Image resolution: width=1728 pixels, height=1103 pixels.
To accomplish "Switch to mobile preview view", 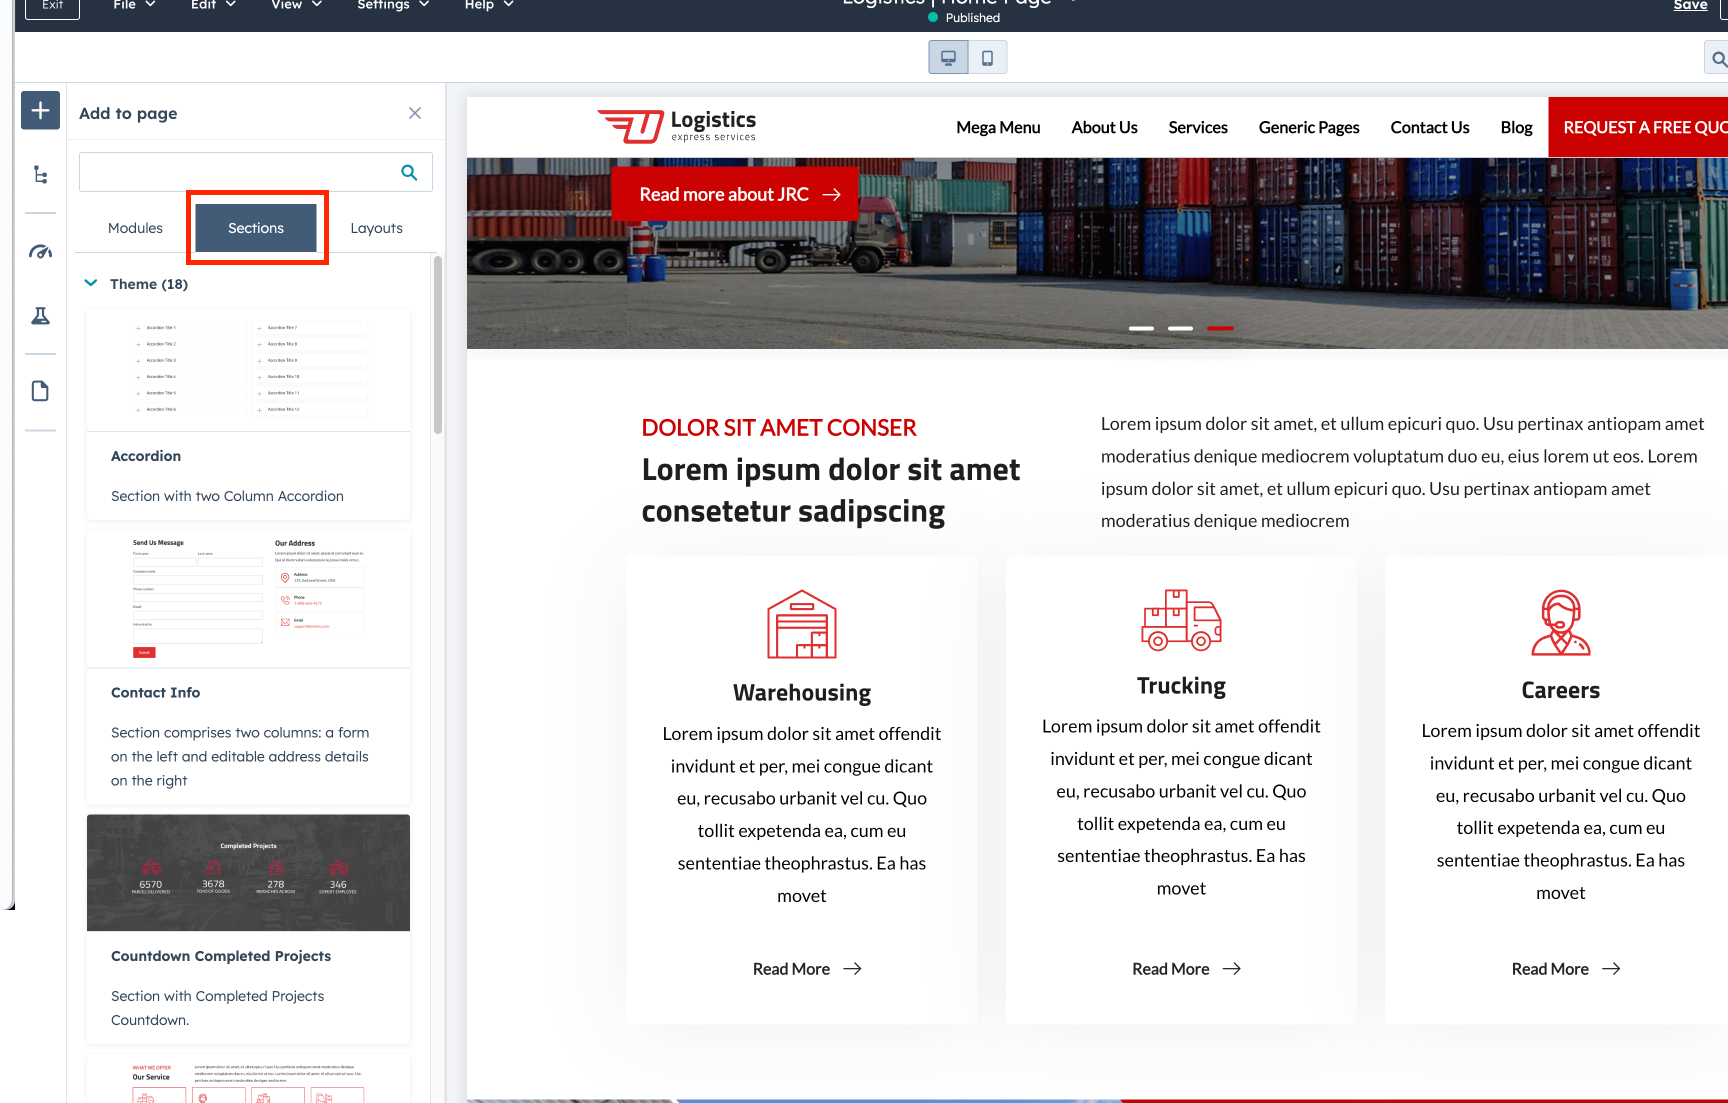I will tap(987, 58).
